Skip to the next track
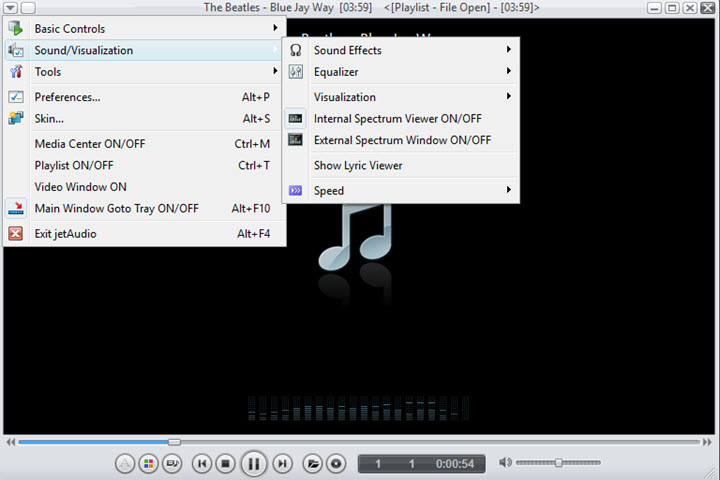 (282, 464)
